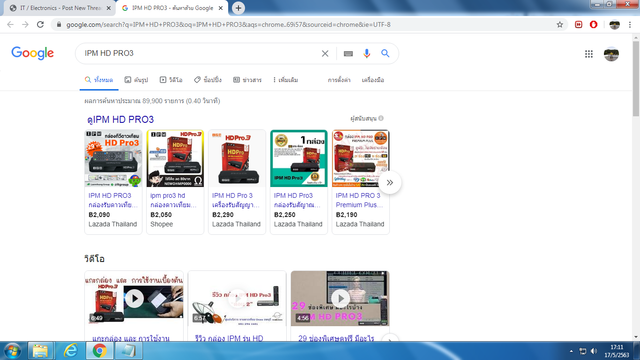
Task: Open the 'IPM HD PRO3' shopping heading link
Action: pyautogui.click(x=120, y=119)
